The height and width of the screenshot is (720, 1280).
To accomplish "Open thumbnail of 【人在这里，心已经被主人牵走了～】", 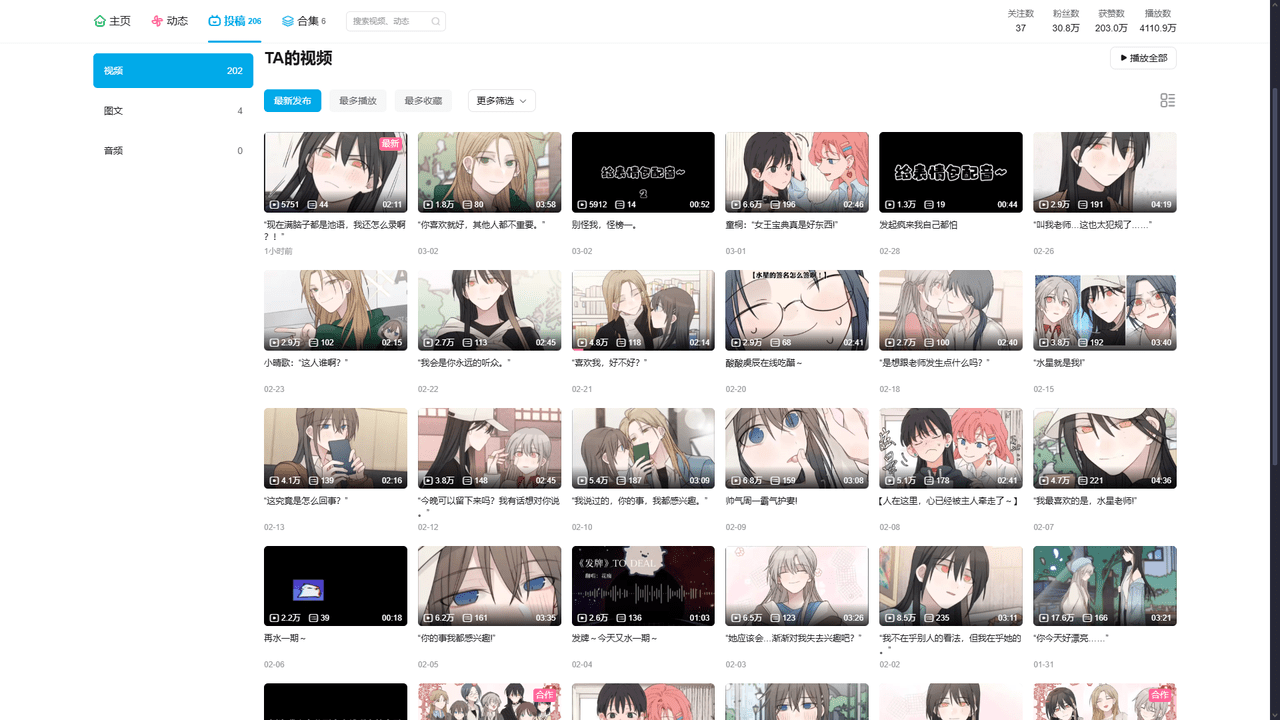I will 951,448.
